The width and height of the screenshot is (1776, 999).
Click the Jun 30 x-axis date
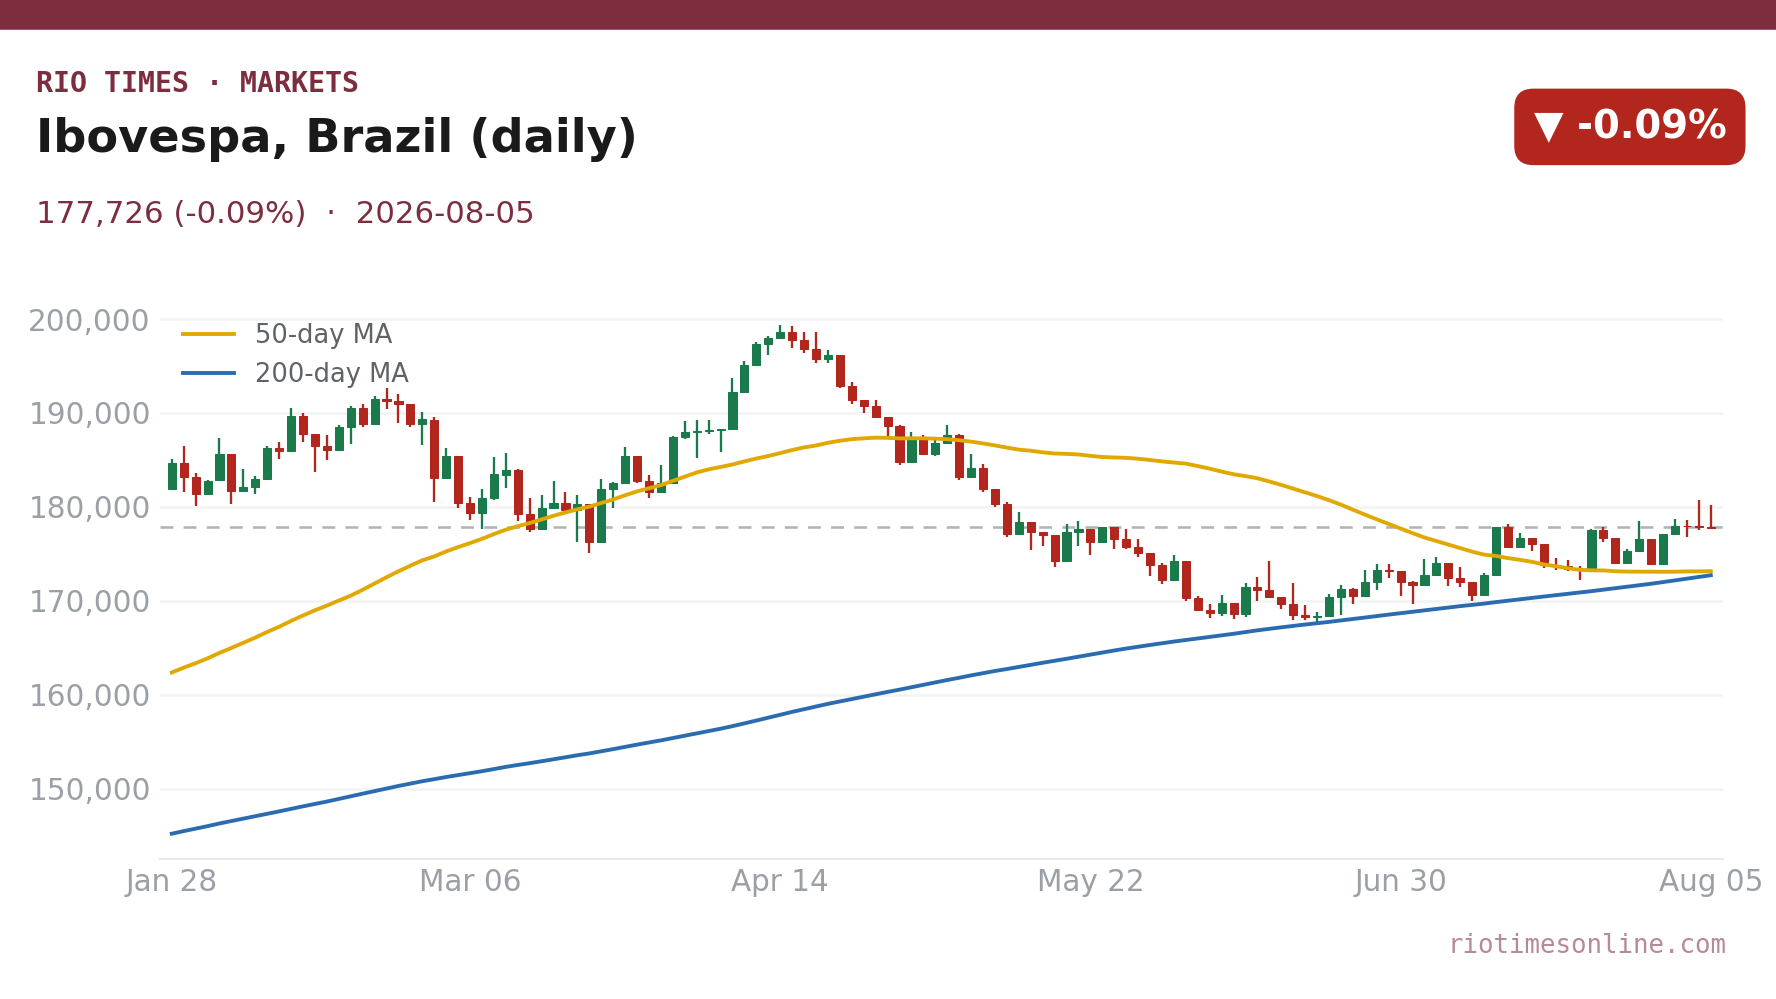point(1400,882)
